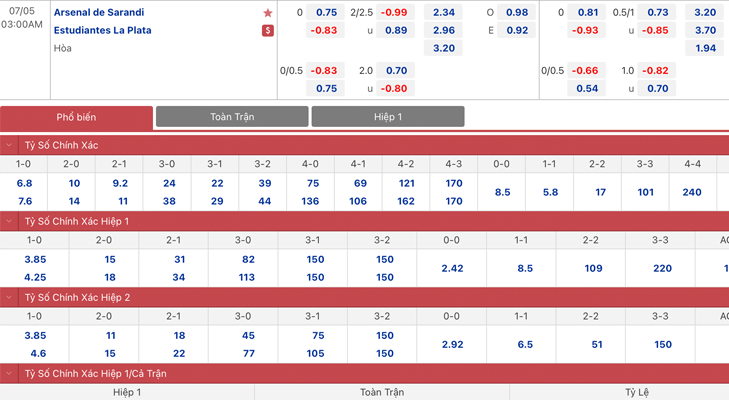Pick over 2/2.5 odds -0.99
729x400 pixels.
395,13
